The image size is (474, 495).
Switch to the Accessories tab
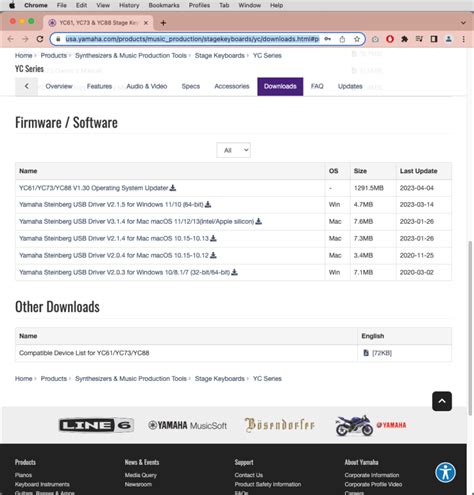tap(232, 86)
